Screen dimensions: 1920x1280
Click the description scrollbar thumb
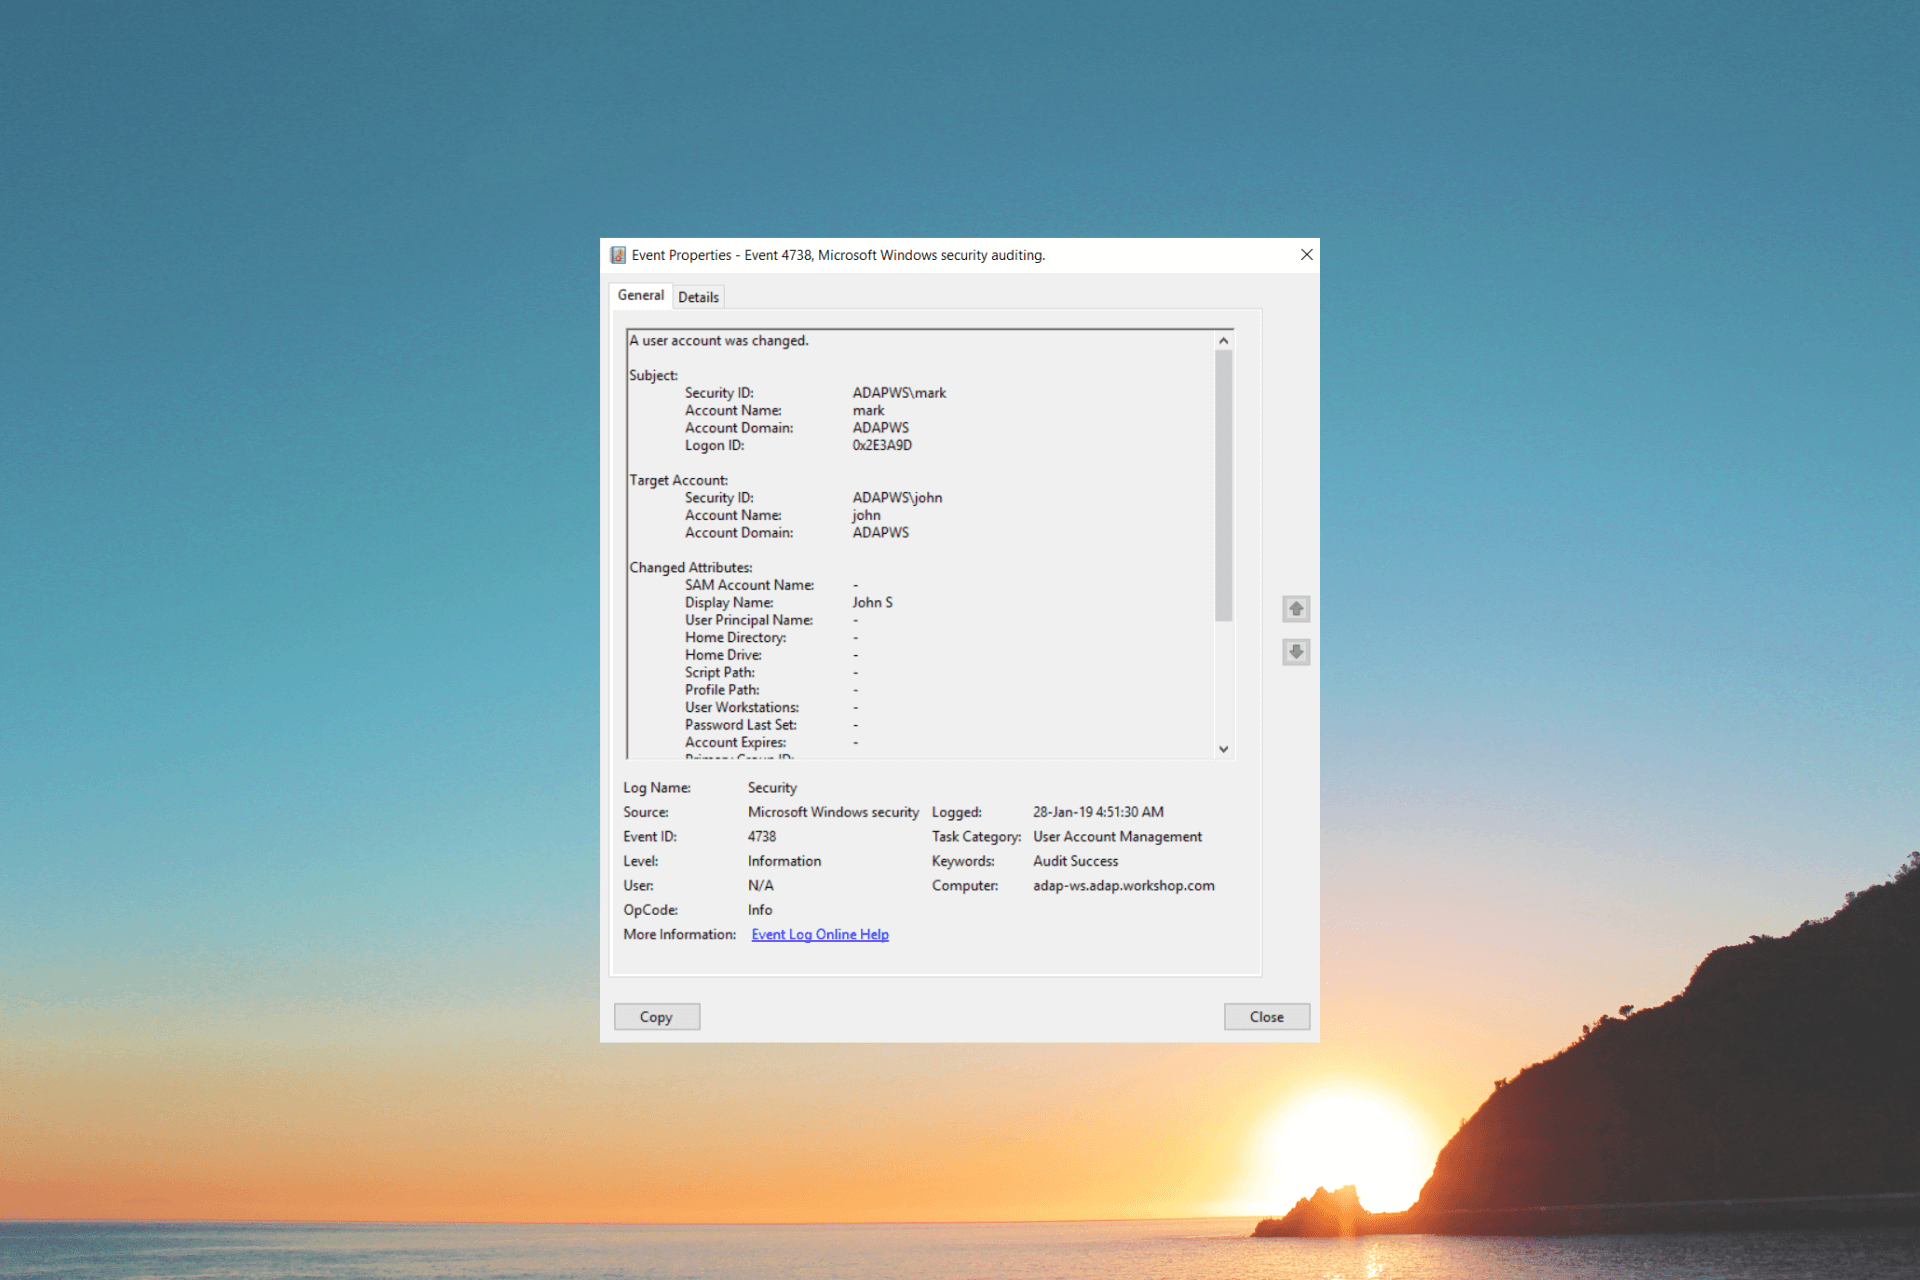pos(1223,486)
